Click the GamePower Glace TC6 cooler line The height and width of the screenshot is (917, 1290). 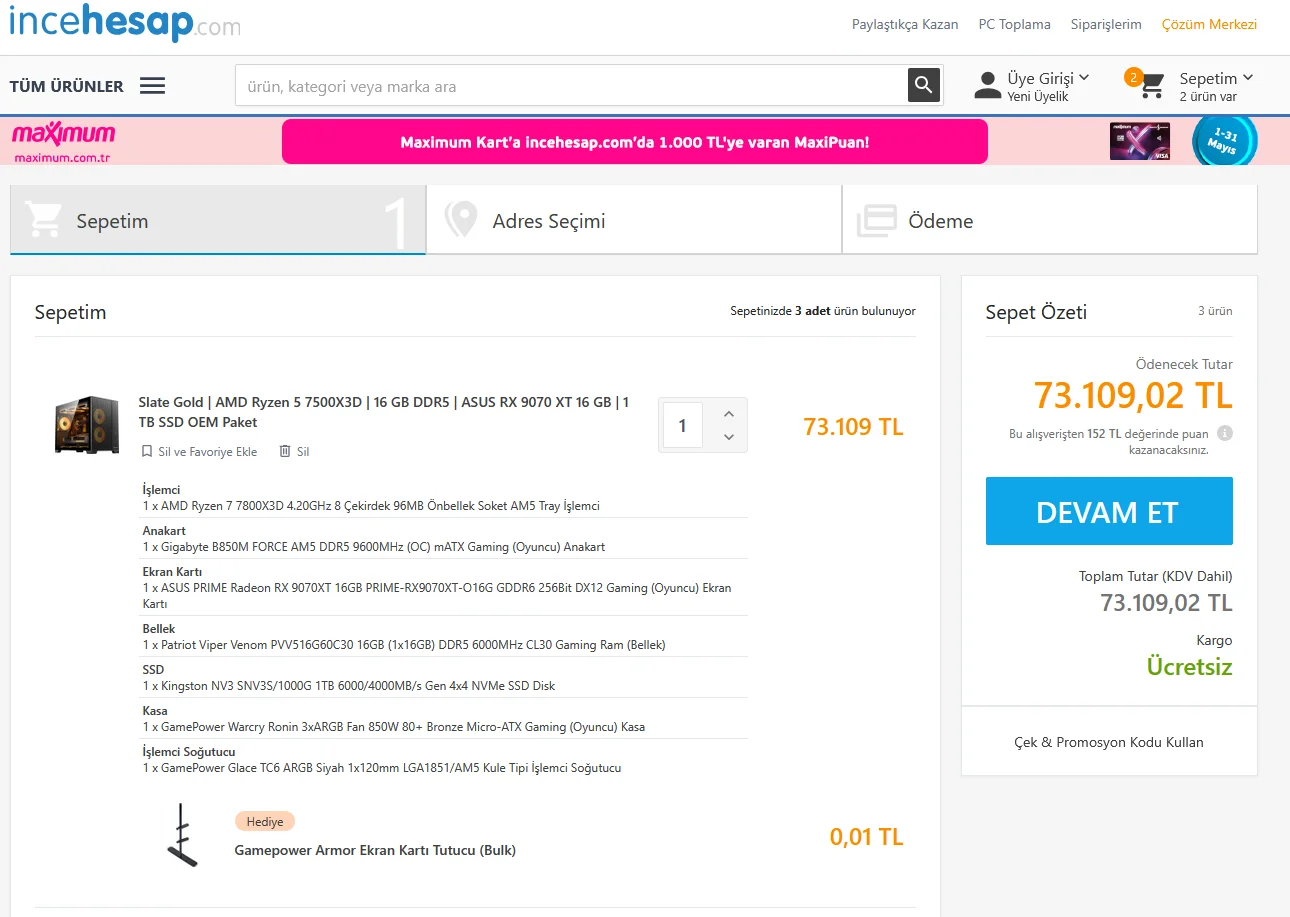(382, 768)
